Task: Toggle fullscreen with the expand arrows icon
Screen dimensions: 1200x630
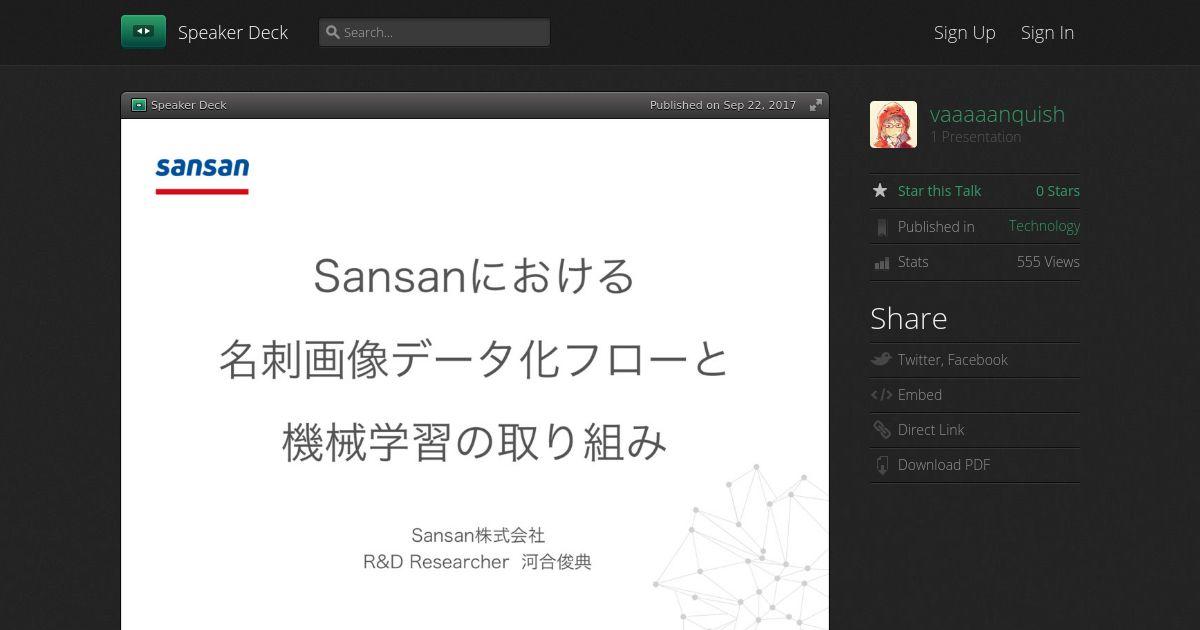Action: click(816, 105)
